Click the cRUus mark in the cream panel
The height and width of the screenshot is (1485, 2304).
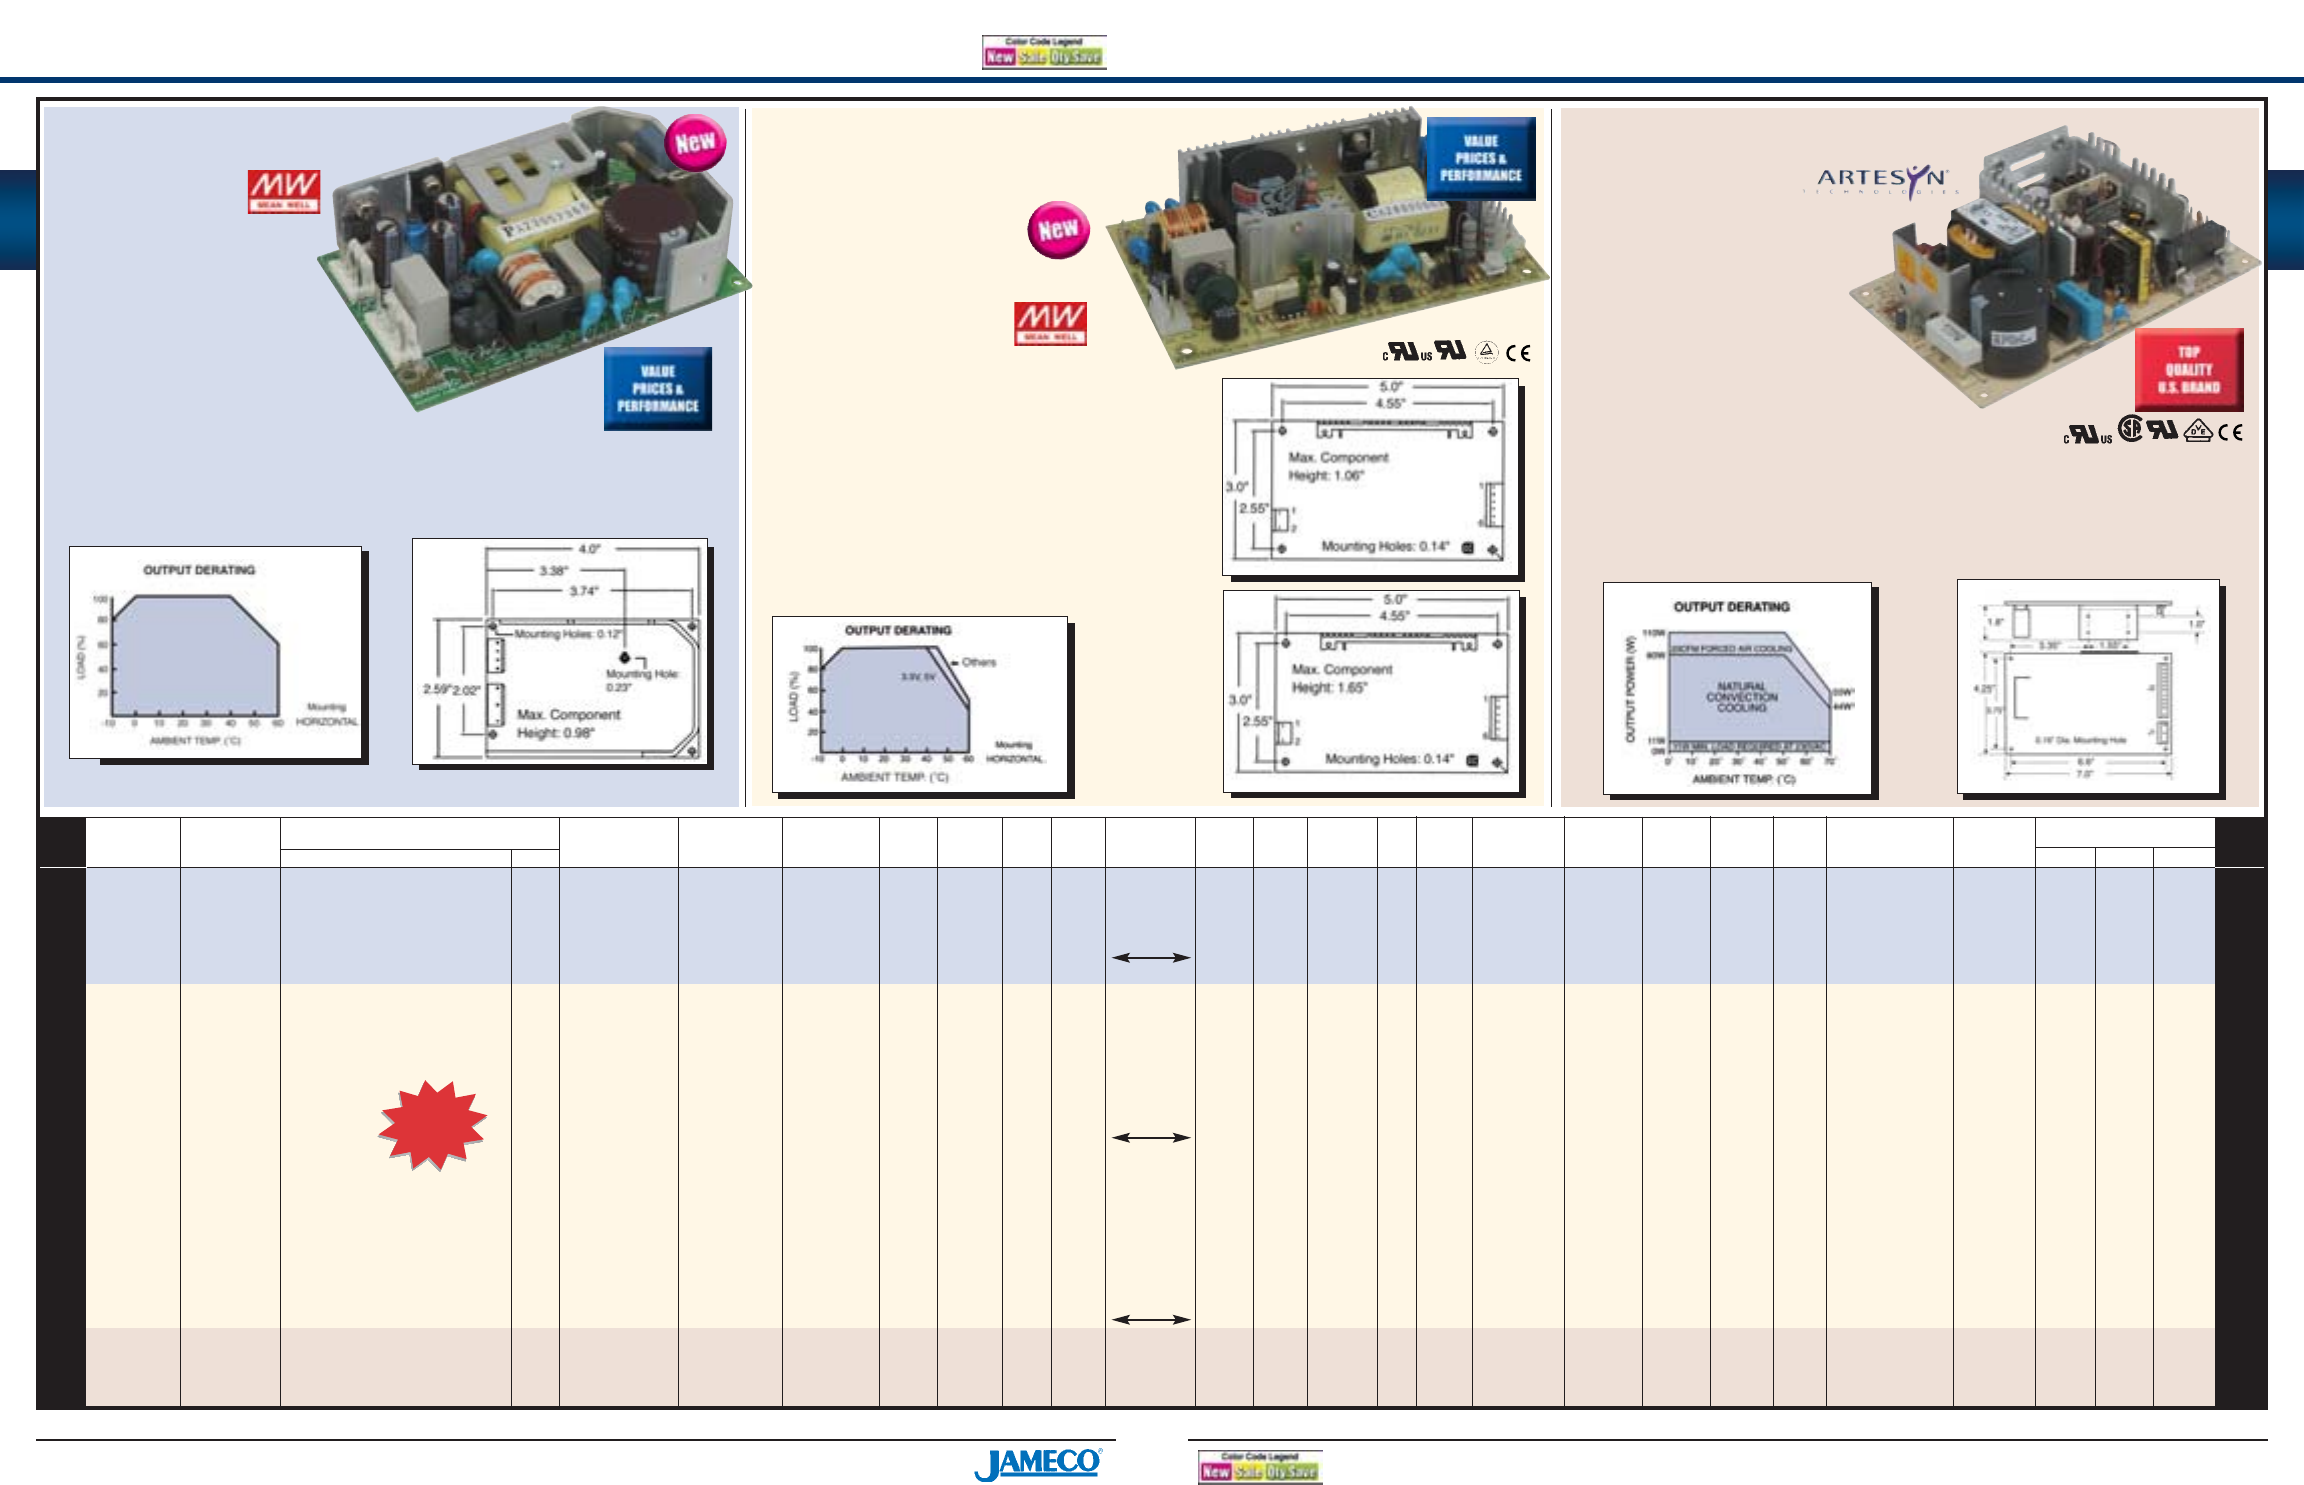click(1408, 352)
